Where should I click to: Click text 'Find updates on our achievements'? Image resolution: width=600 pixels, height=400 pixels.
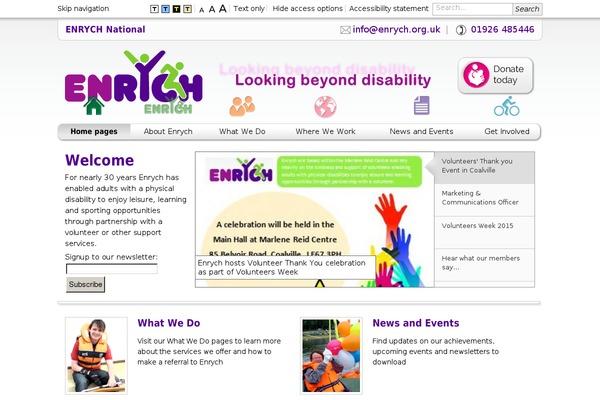[433, 341]
